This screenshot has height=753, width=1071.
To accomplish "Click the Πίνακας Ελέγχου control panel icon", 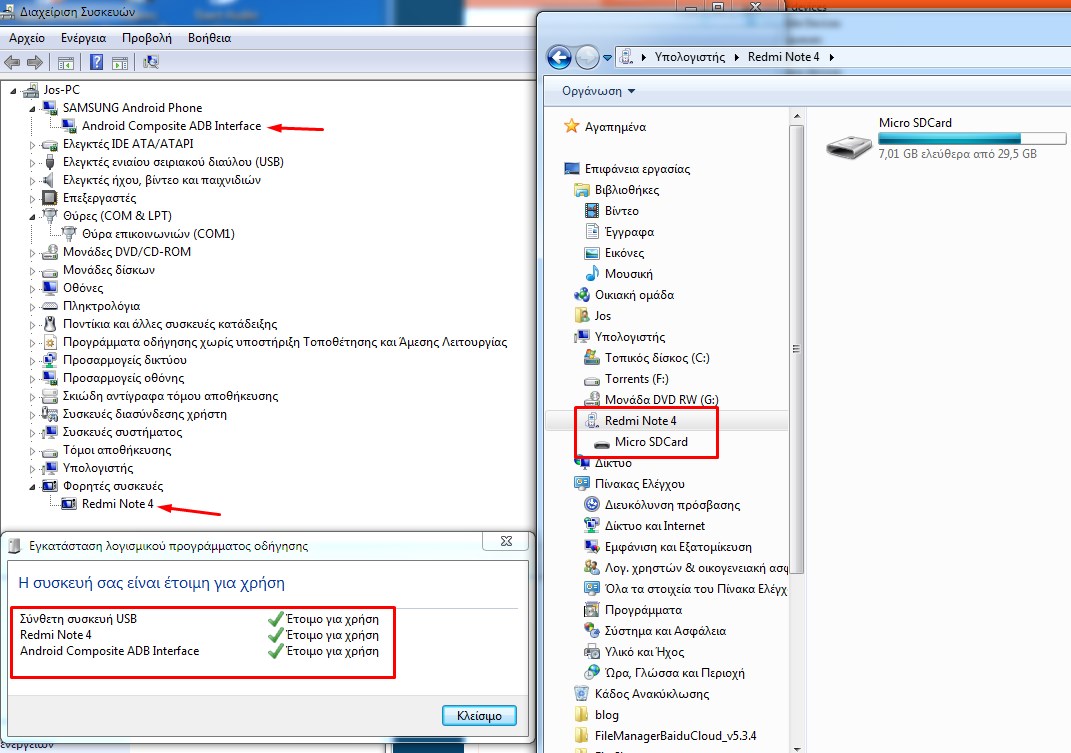I will pyautogui.click(x=582, y=484).
